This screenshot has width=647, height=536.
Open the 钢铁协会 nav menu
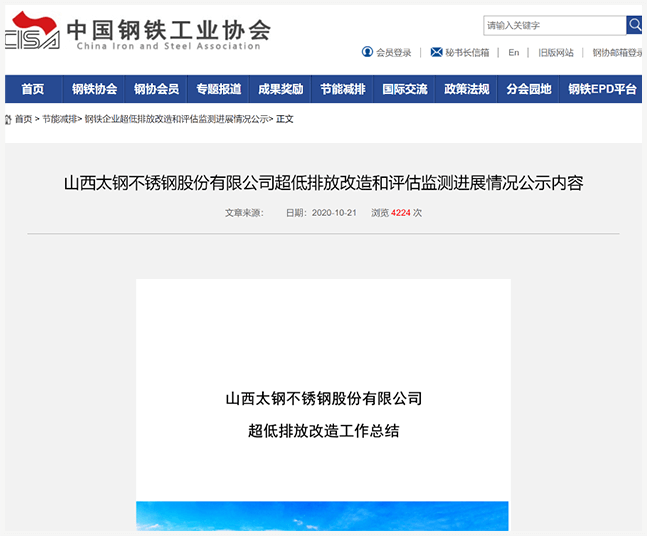tap(94, 89)
